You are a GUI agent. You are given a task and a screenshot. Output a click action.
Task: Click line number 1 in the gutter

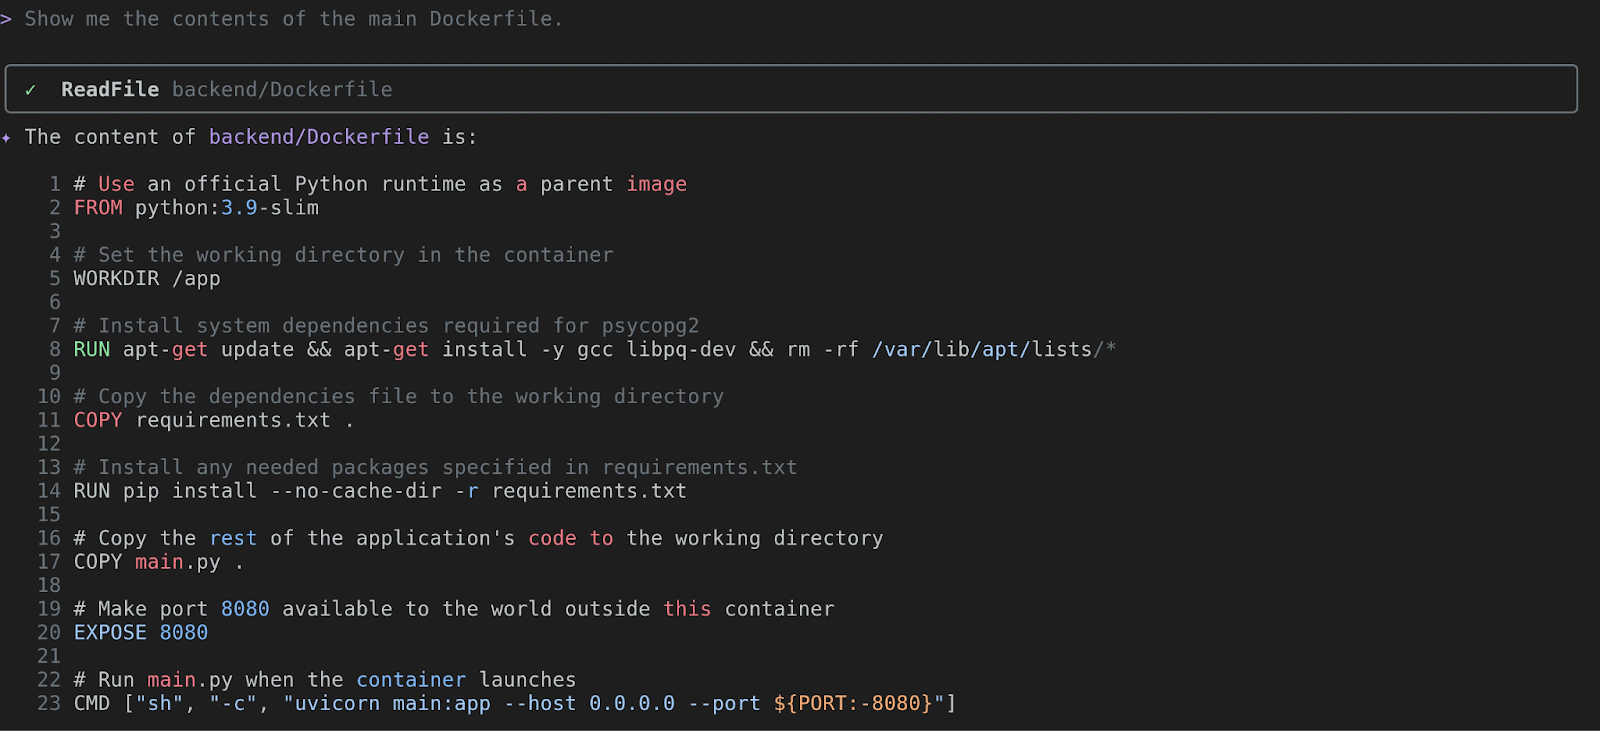pos(55,184)
